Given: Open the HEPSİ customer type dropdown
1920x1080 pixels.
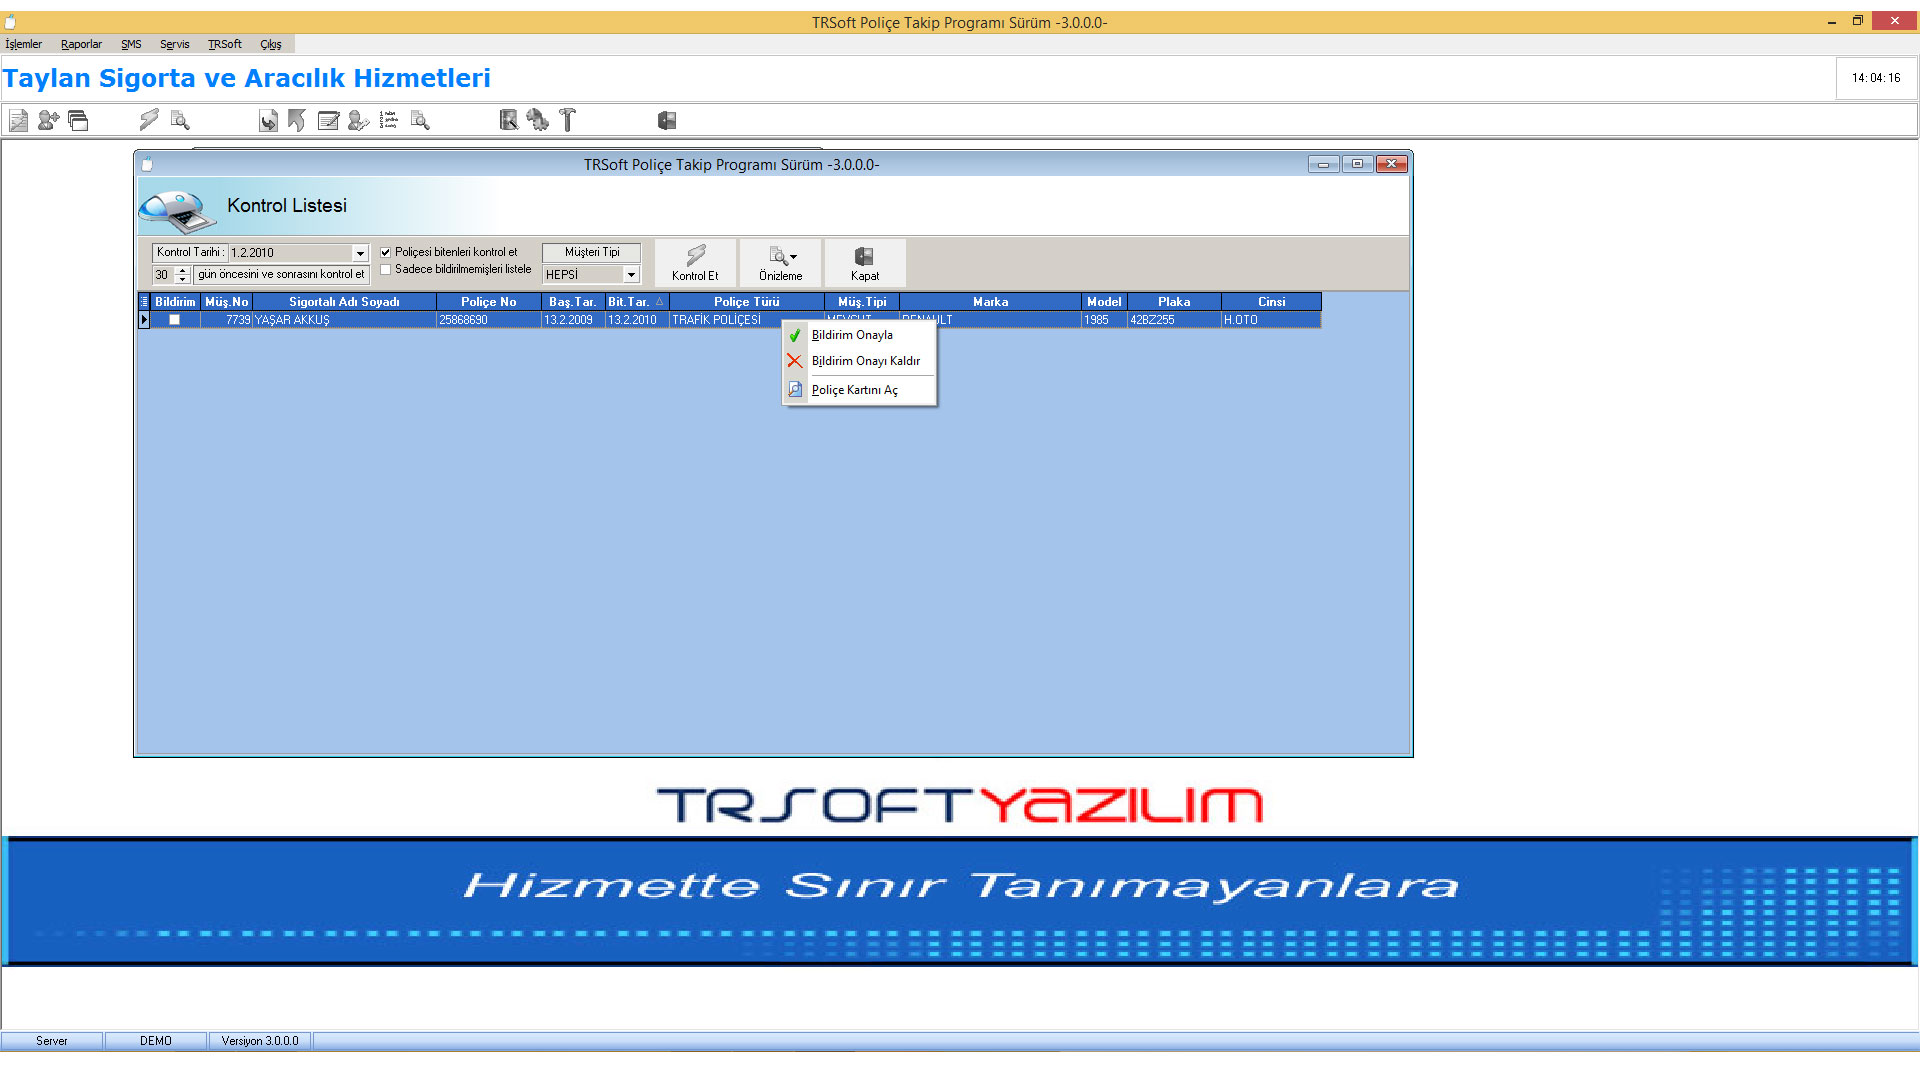Looking at the screenshot, I should 631,274.
